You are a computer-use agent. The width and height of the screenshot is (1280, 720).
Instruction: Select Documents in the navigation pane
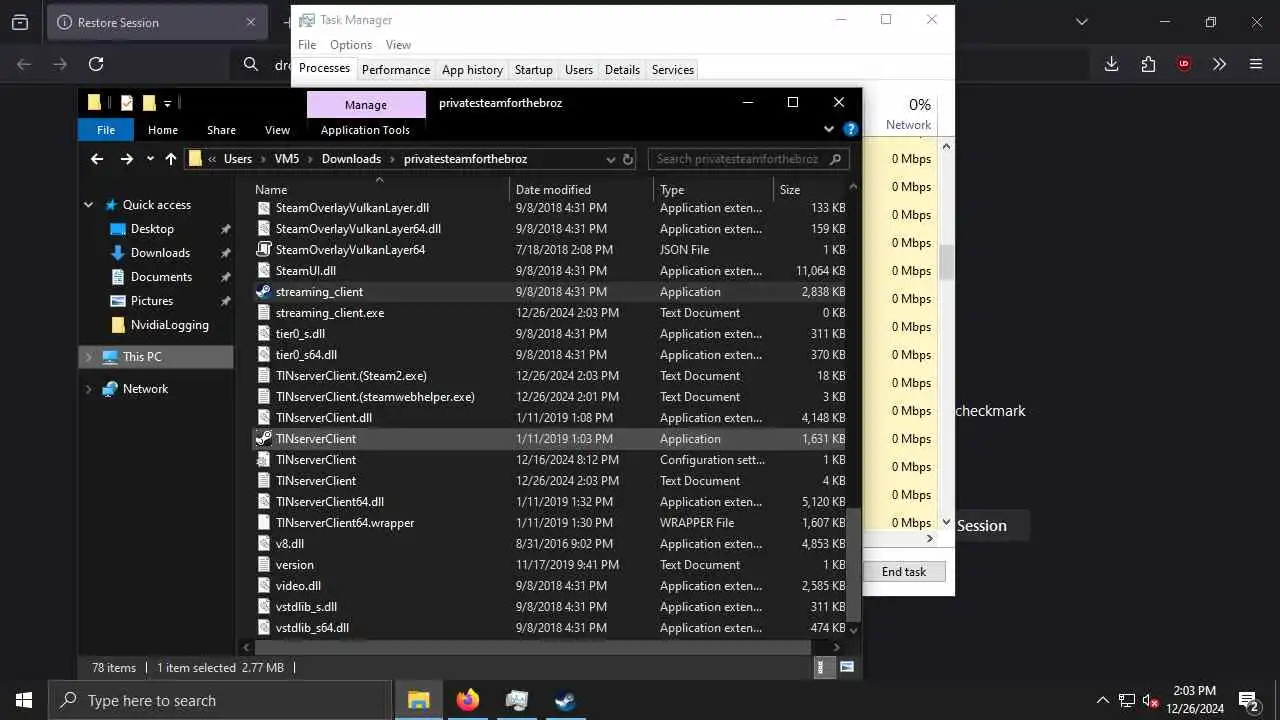(161, 277)
